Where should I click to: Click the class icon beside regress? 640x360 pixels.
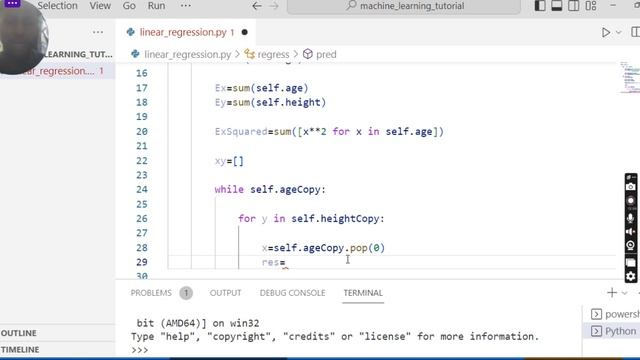pyautogui.click(x=249, y=54)
